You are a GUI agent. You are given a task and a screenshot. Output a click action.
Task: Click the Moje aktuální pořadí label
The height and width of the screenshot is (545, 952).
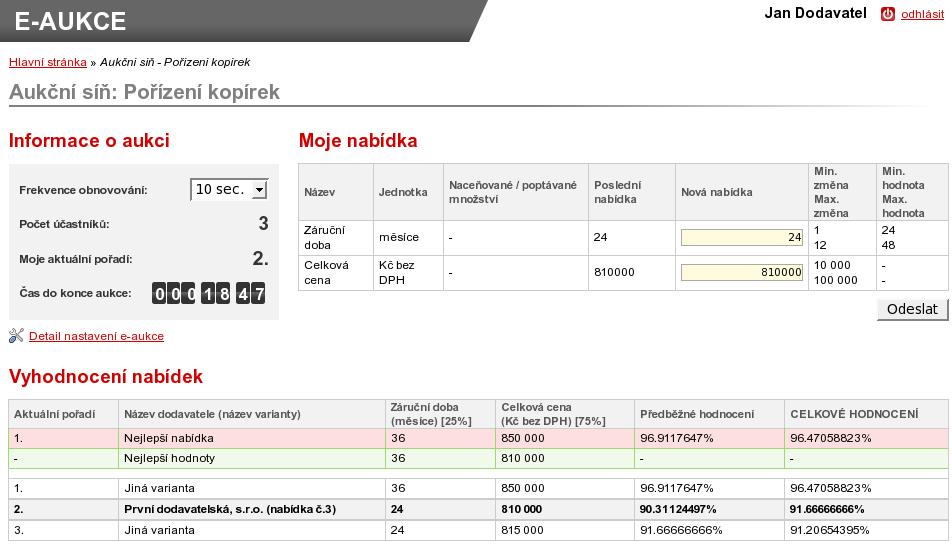pyautogui.click(x=75, y=259)
